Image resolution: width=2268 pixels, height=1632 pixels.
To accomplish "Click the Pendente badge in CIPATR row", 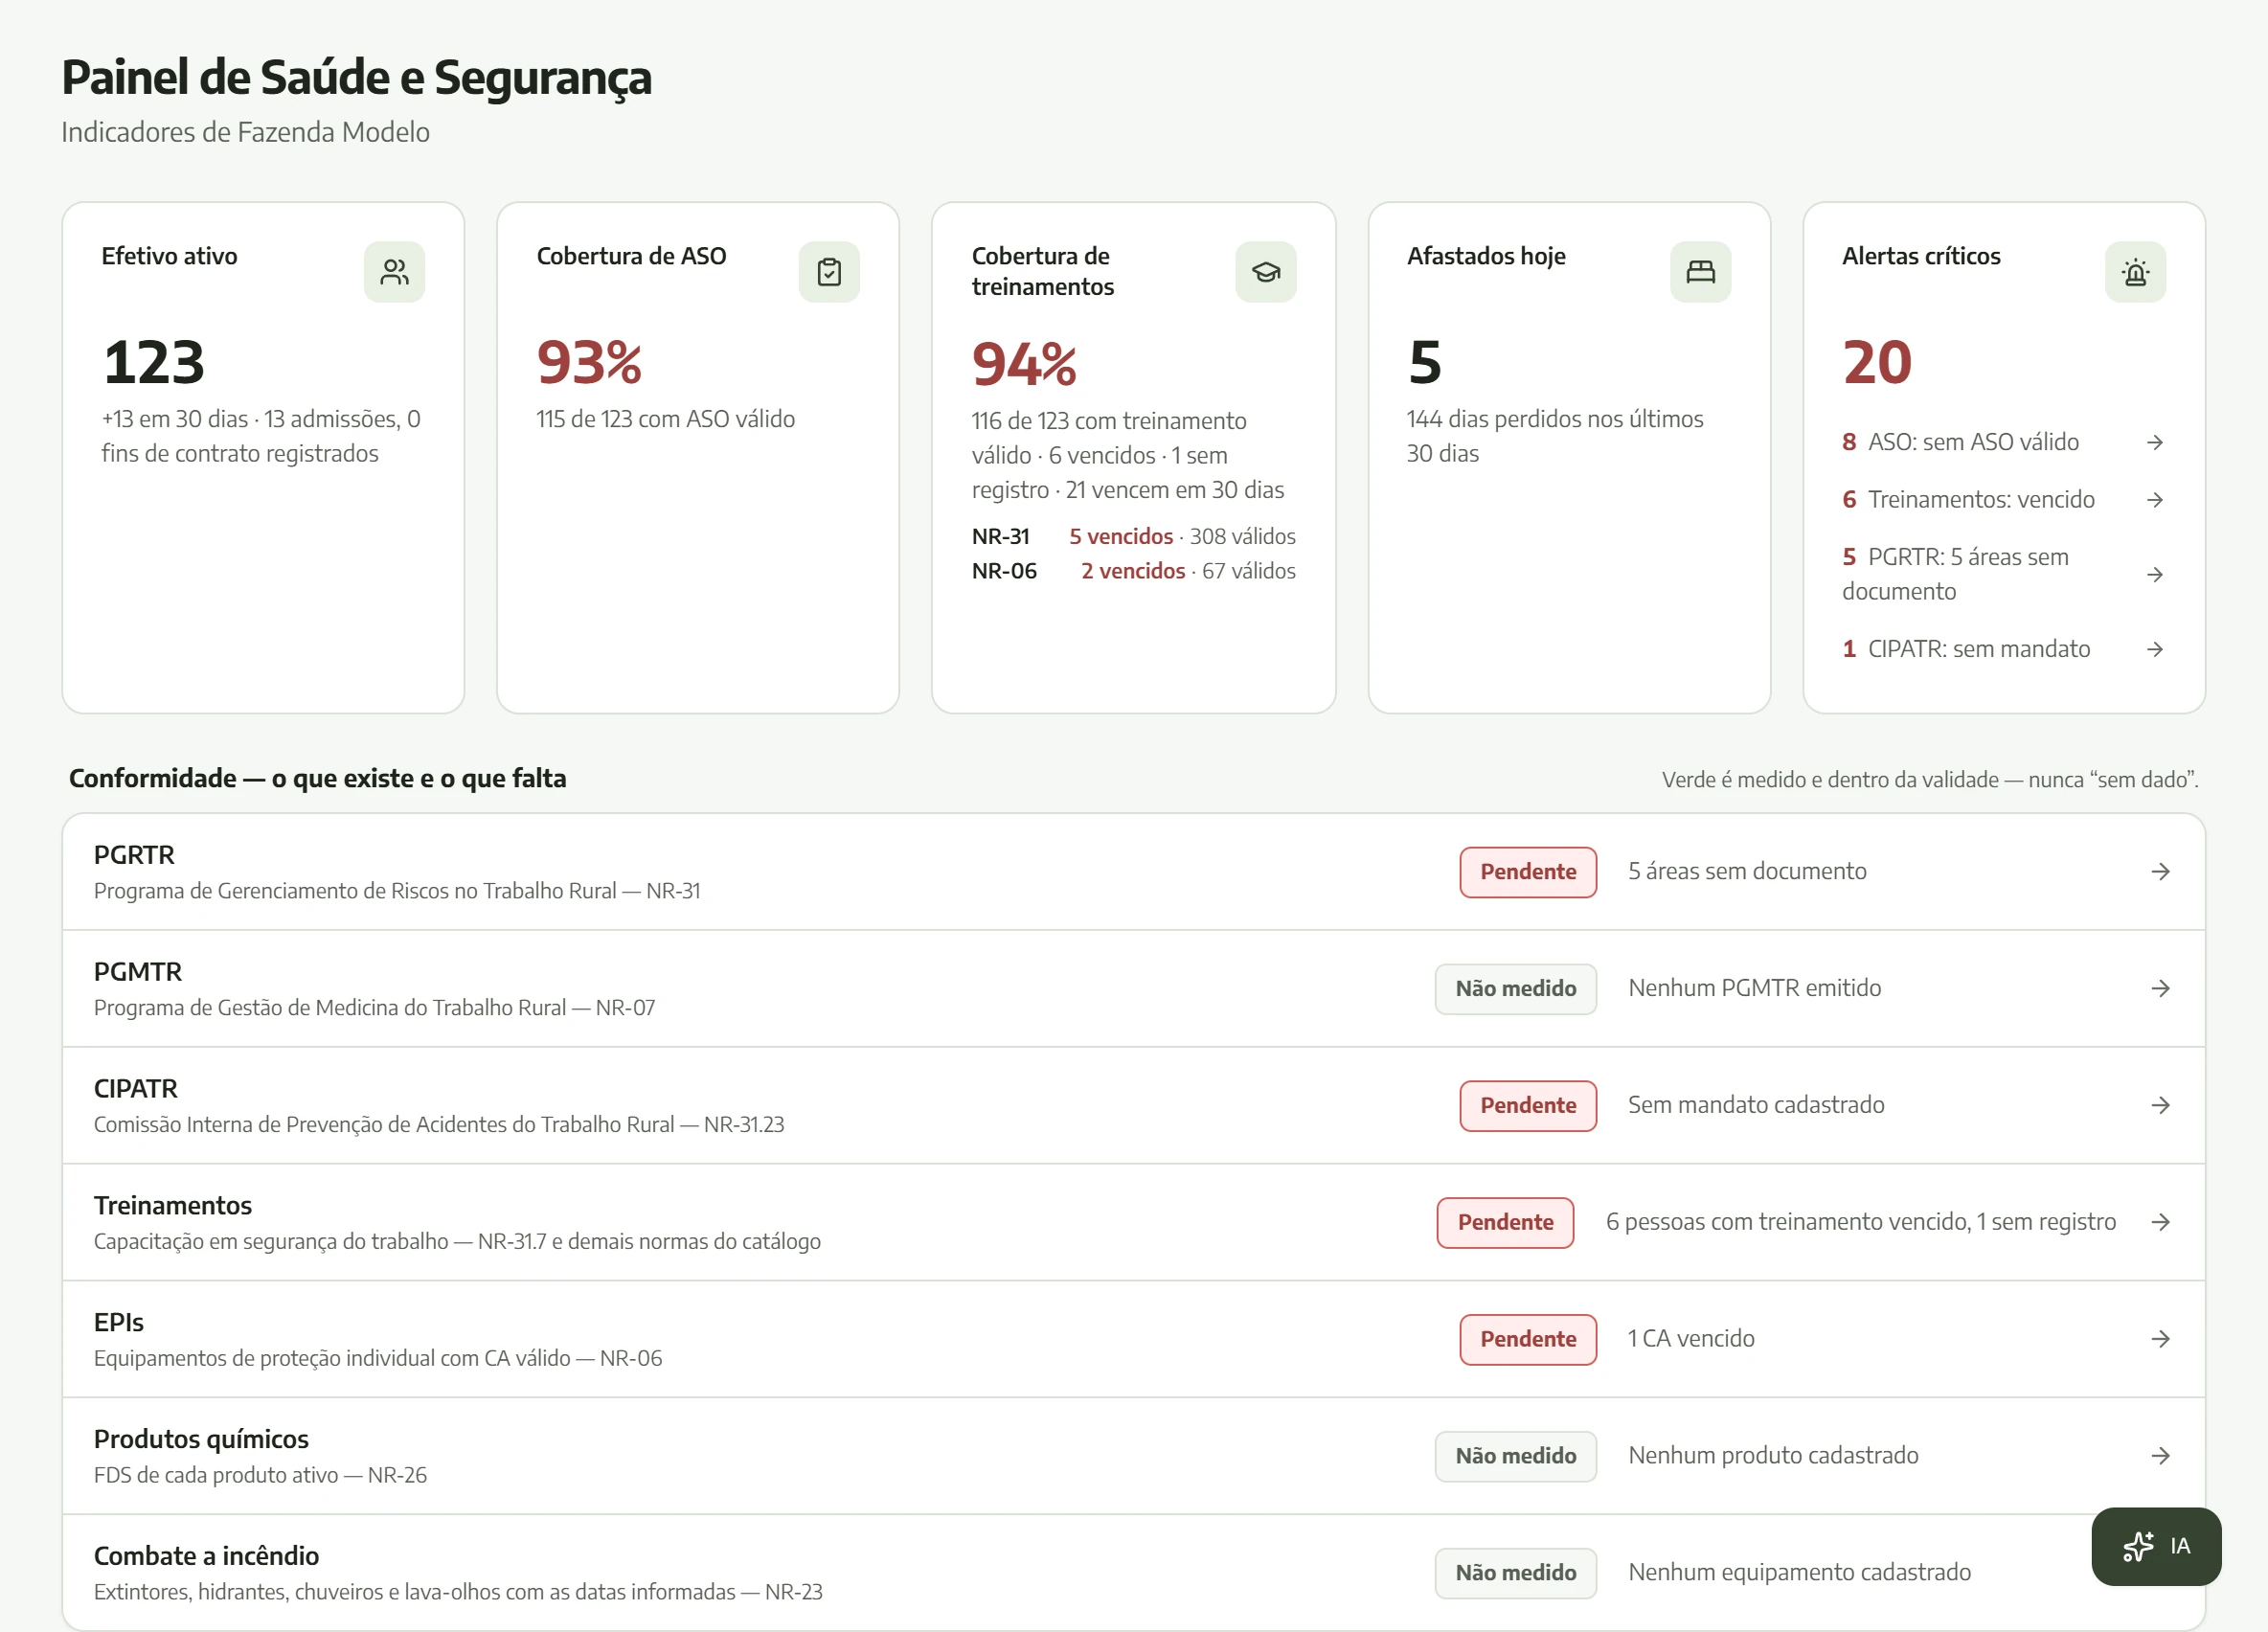I will [x=1528, y=1105].
